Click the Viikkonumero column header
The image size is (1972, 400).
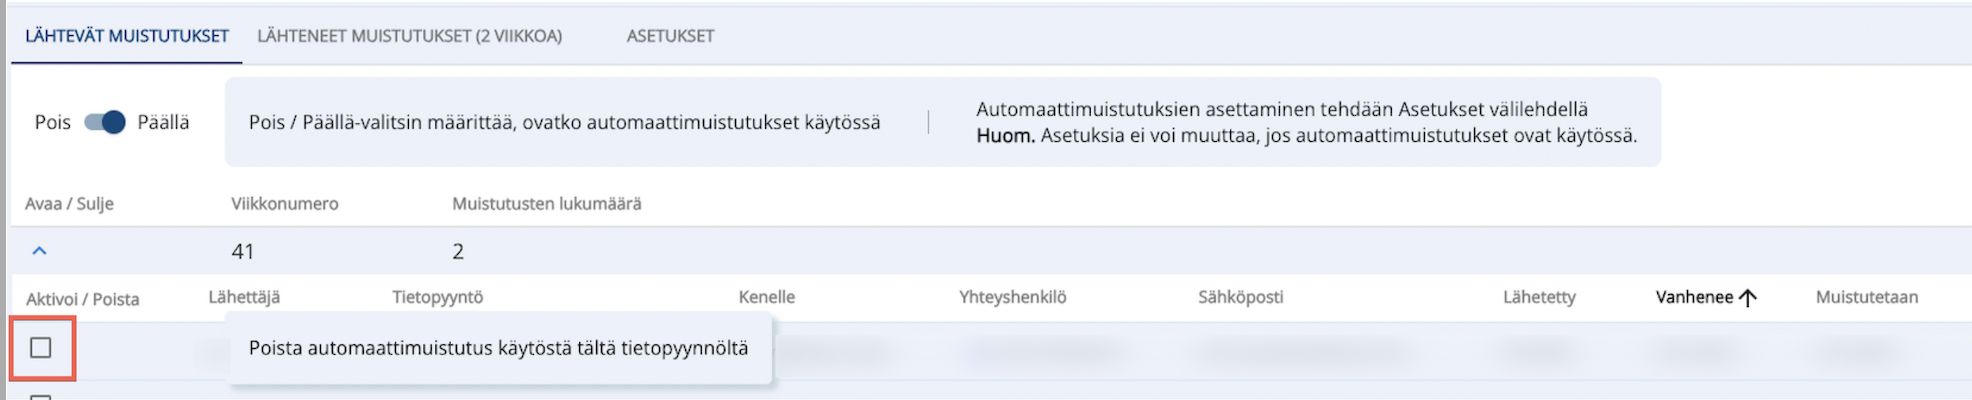click(285, 204)
